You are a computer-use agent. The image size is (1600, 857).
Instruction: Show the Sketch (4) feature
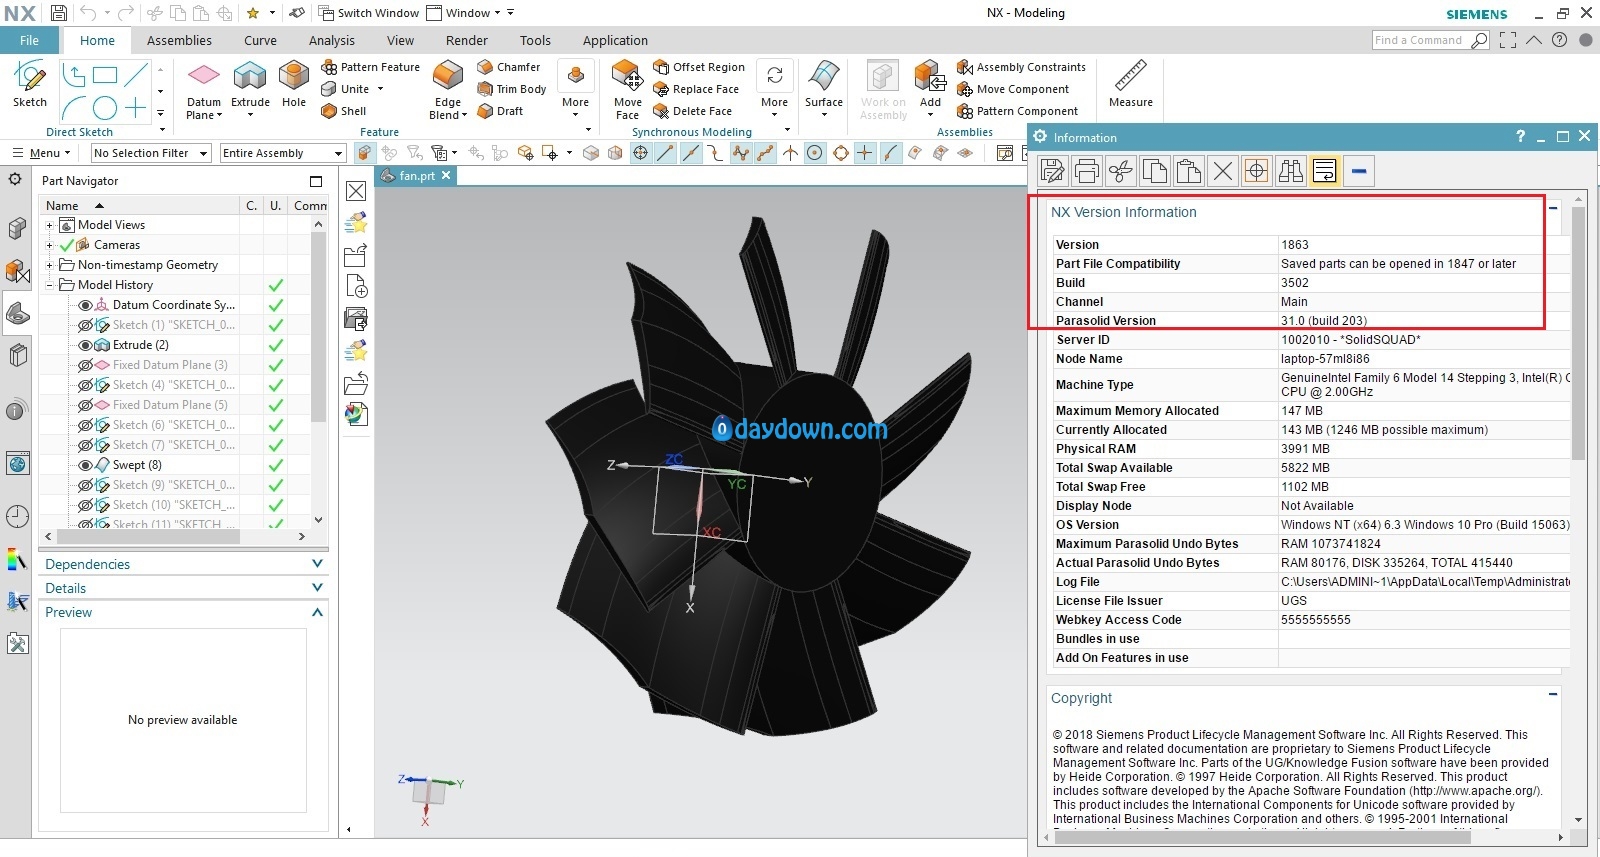86,385
